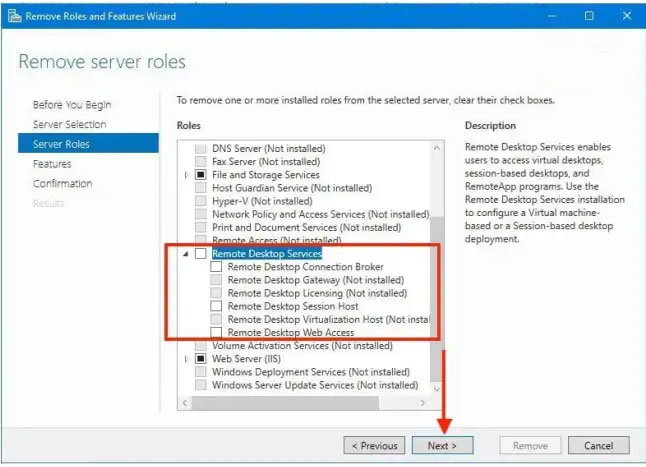Image resolution: width=646 pixels, height=467 pixels.
Task: Click the Results step
Action: coord(48,203)
